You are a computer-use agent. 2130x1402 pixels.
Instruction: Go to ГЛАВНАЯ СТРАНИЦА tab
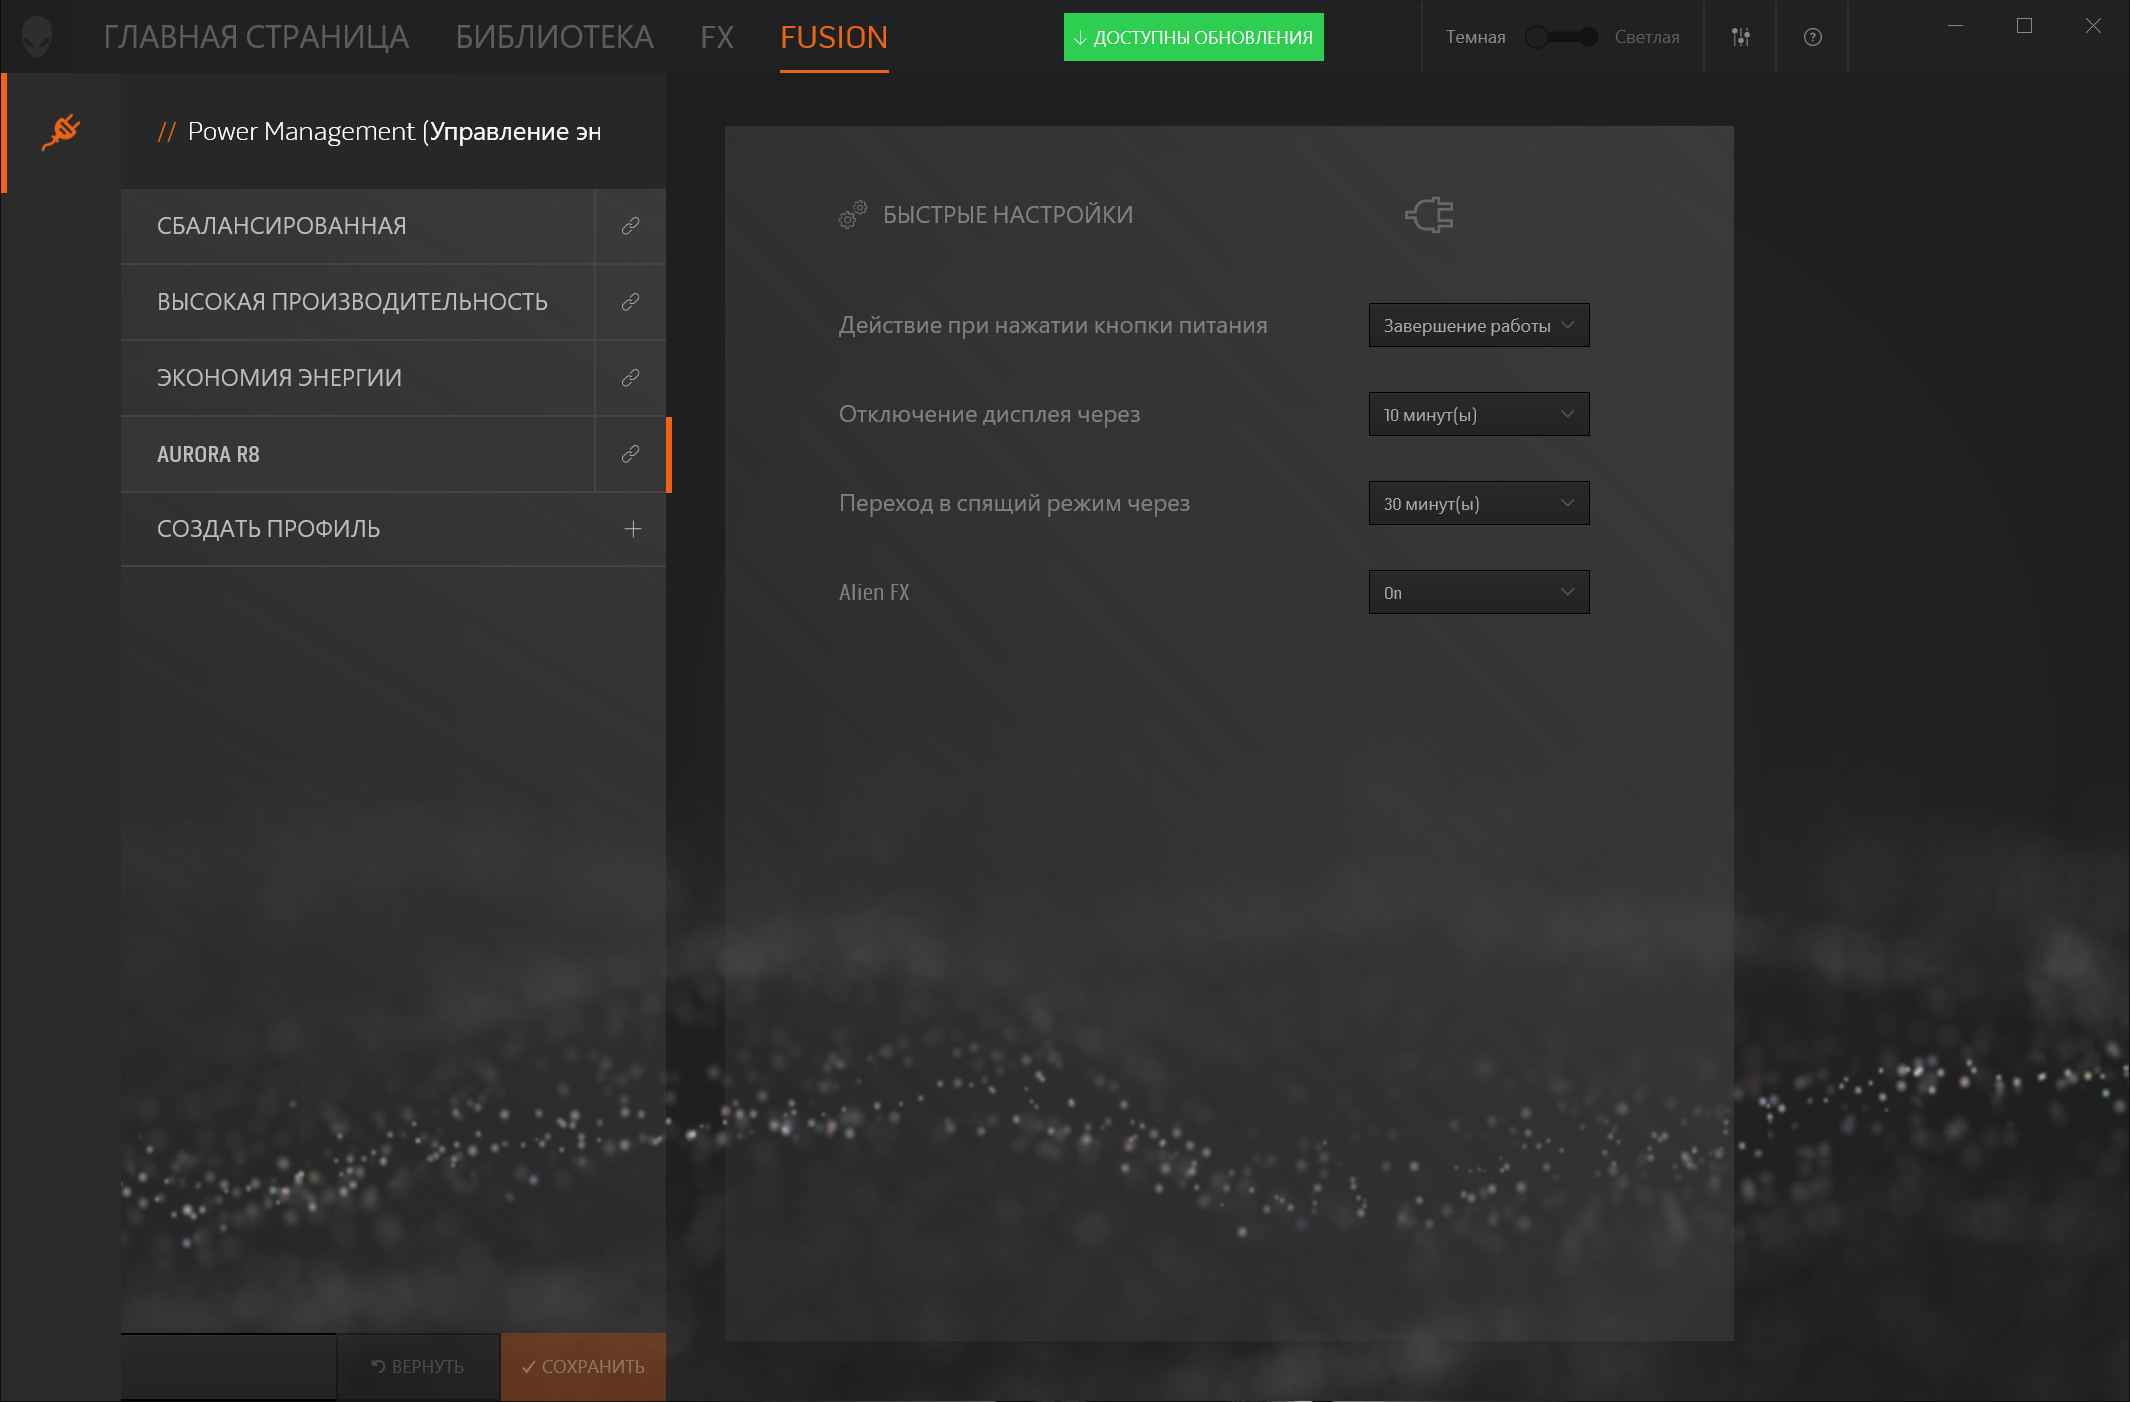tap(256, 37)
